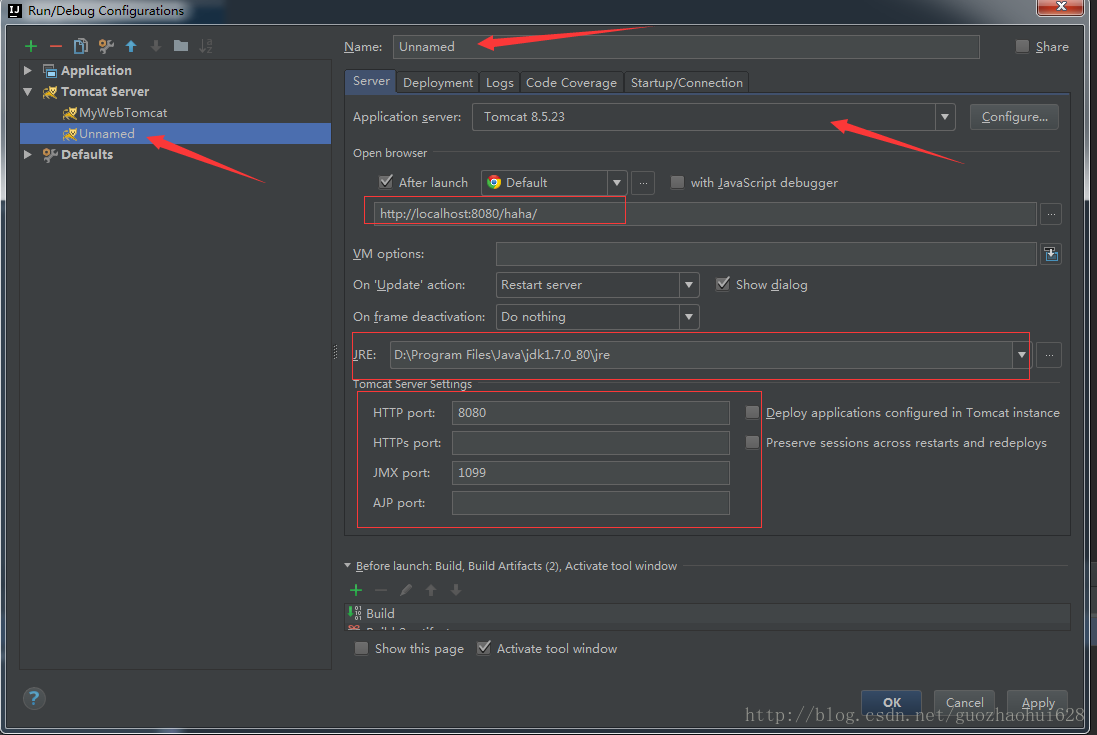Browse for browser with ellipsis next to Default
Image resolution: width=1097 pixels, height=735 pixels.
(643, 183)
